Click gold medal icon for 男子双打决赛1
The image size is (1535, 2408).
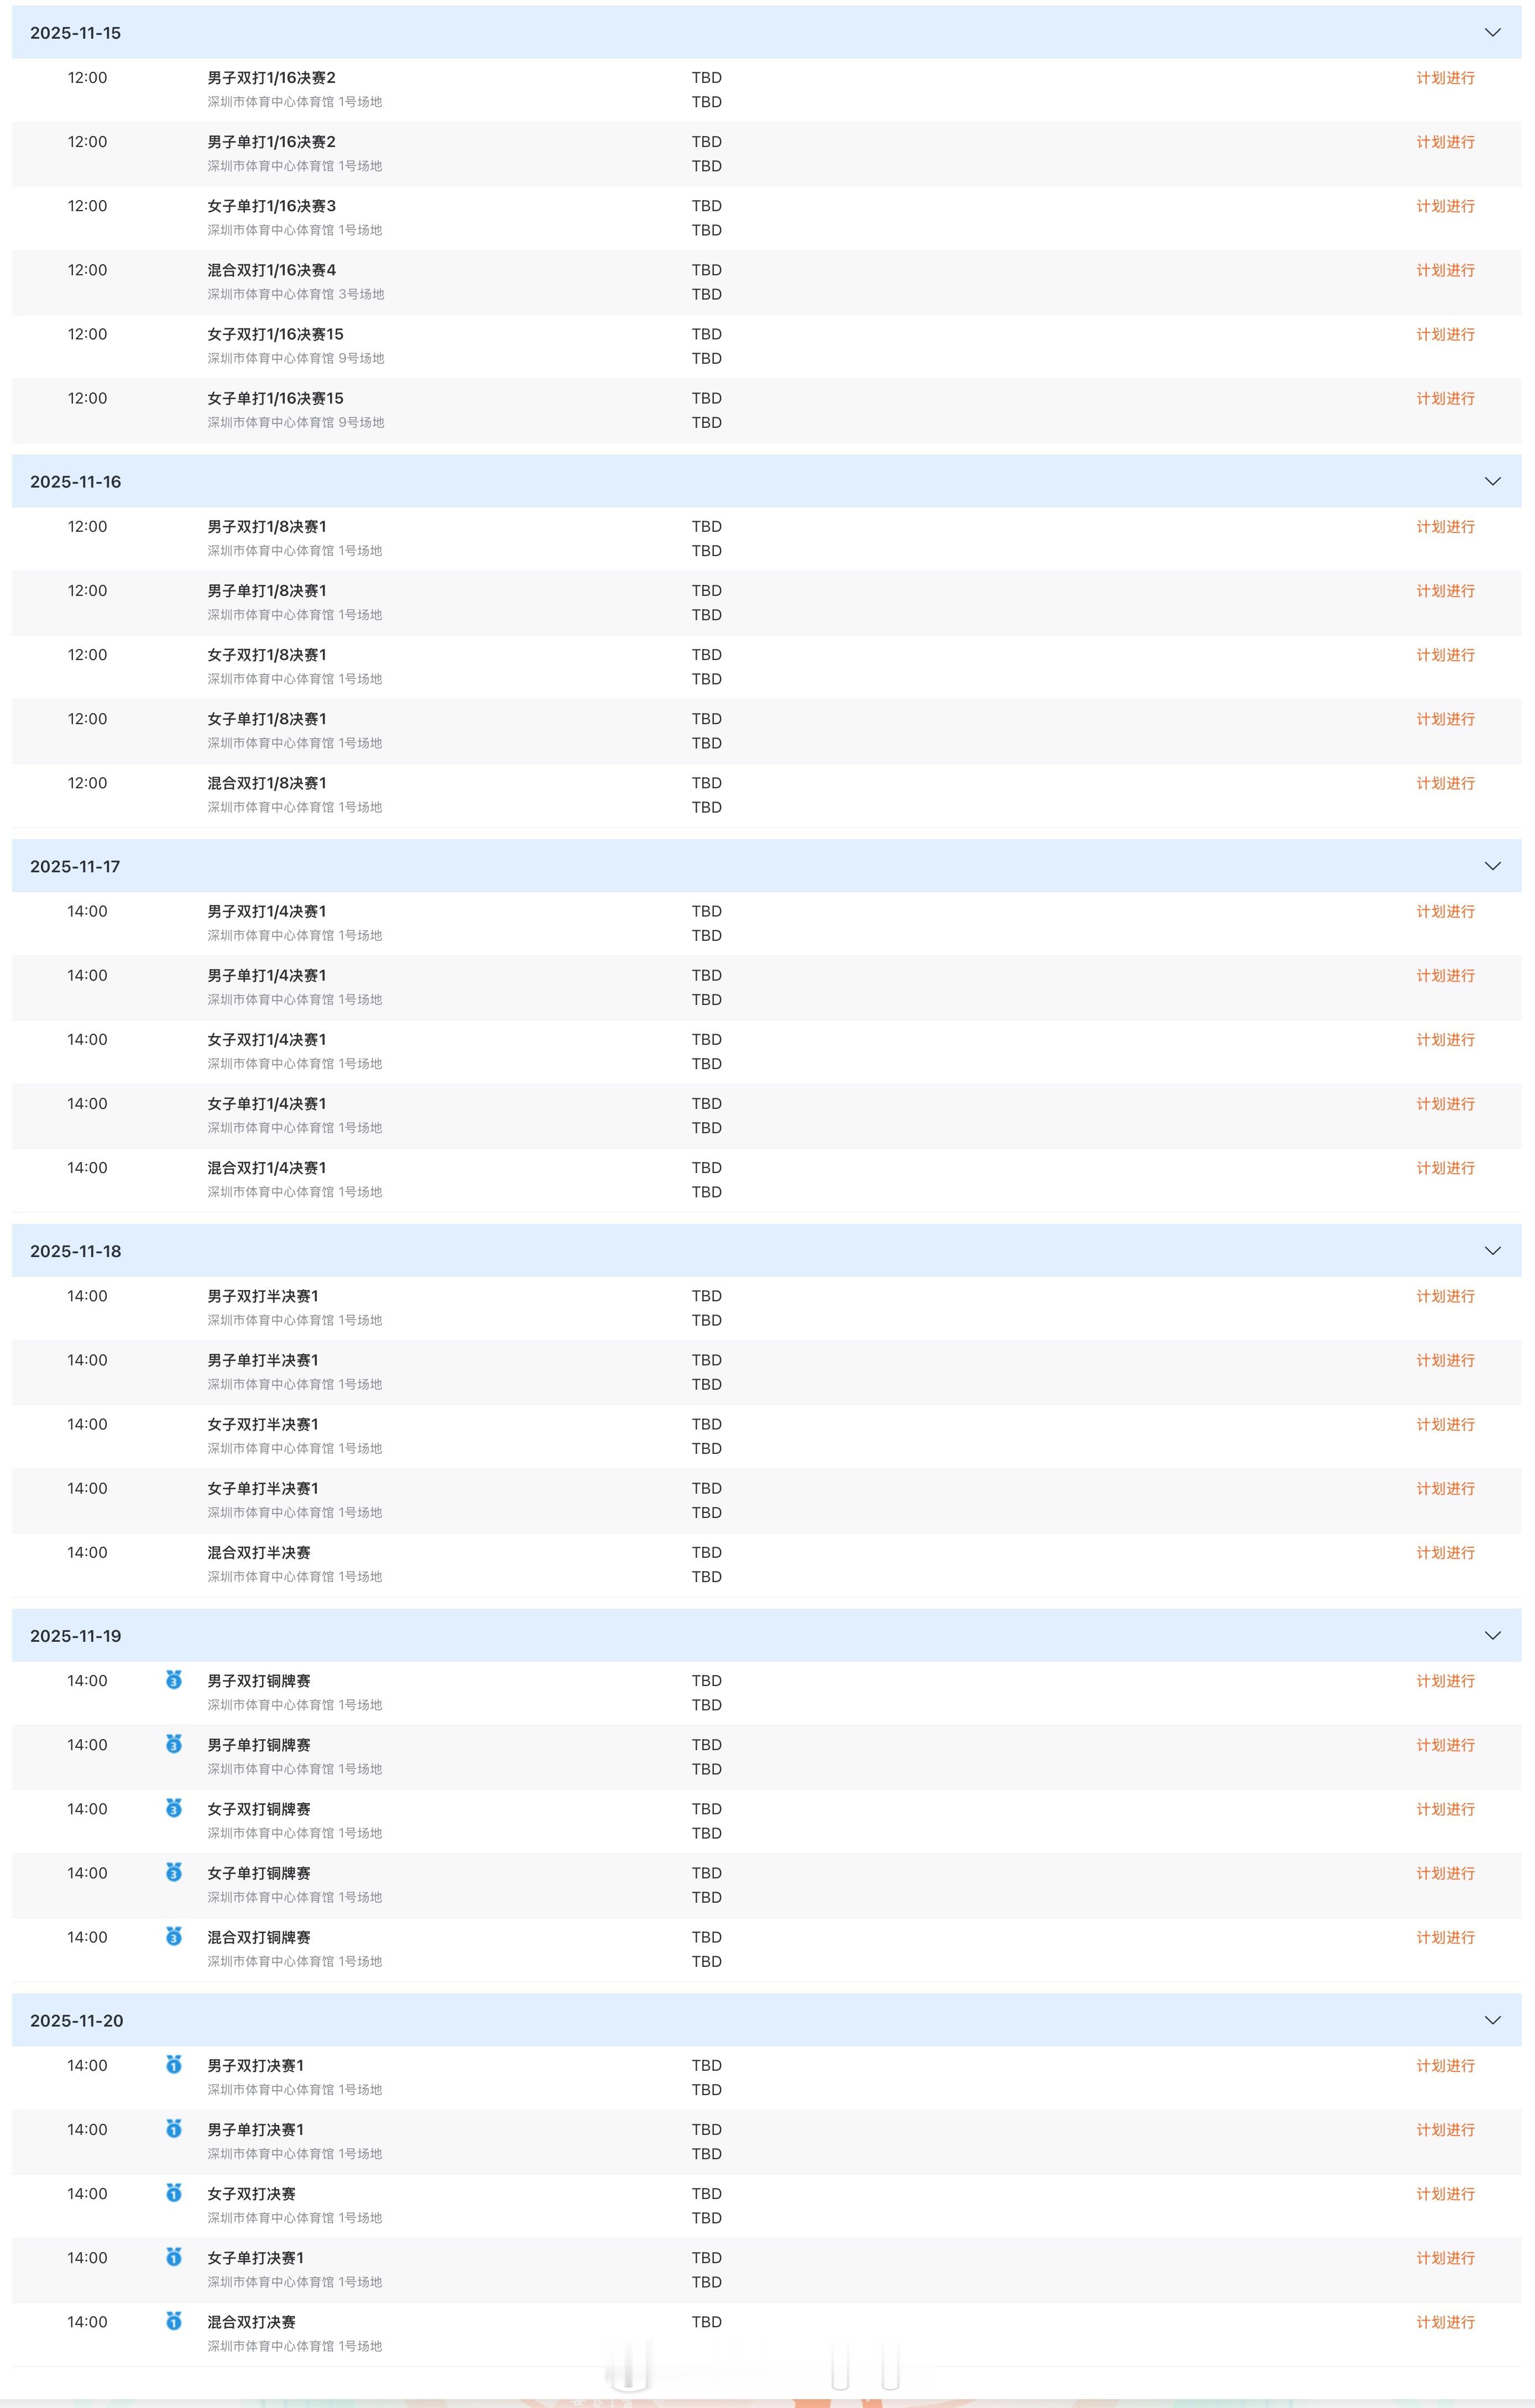[174, 2064]
